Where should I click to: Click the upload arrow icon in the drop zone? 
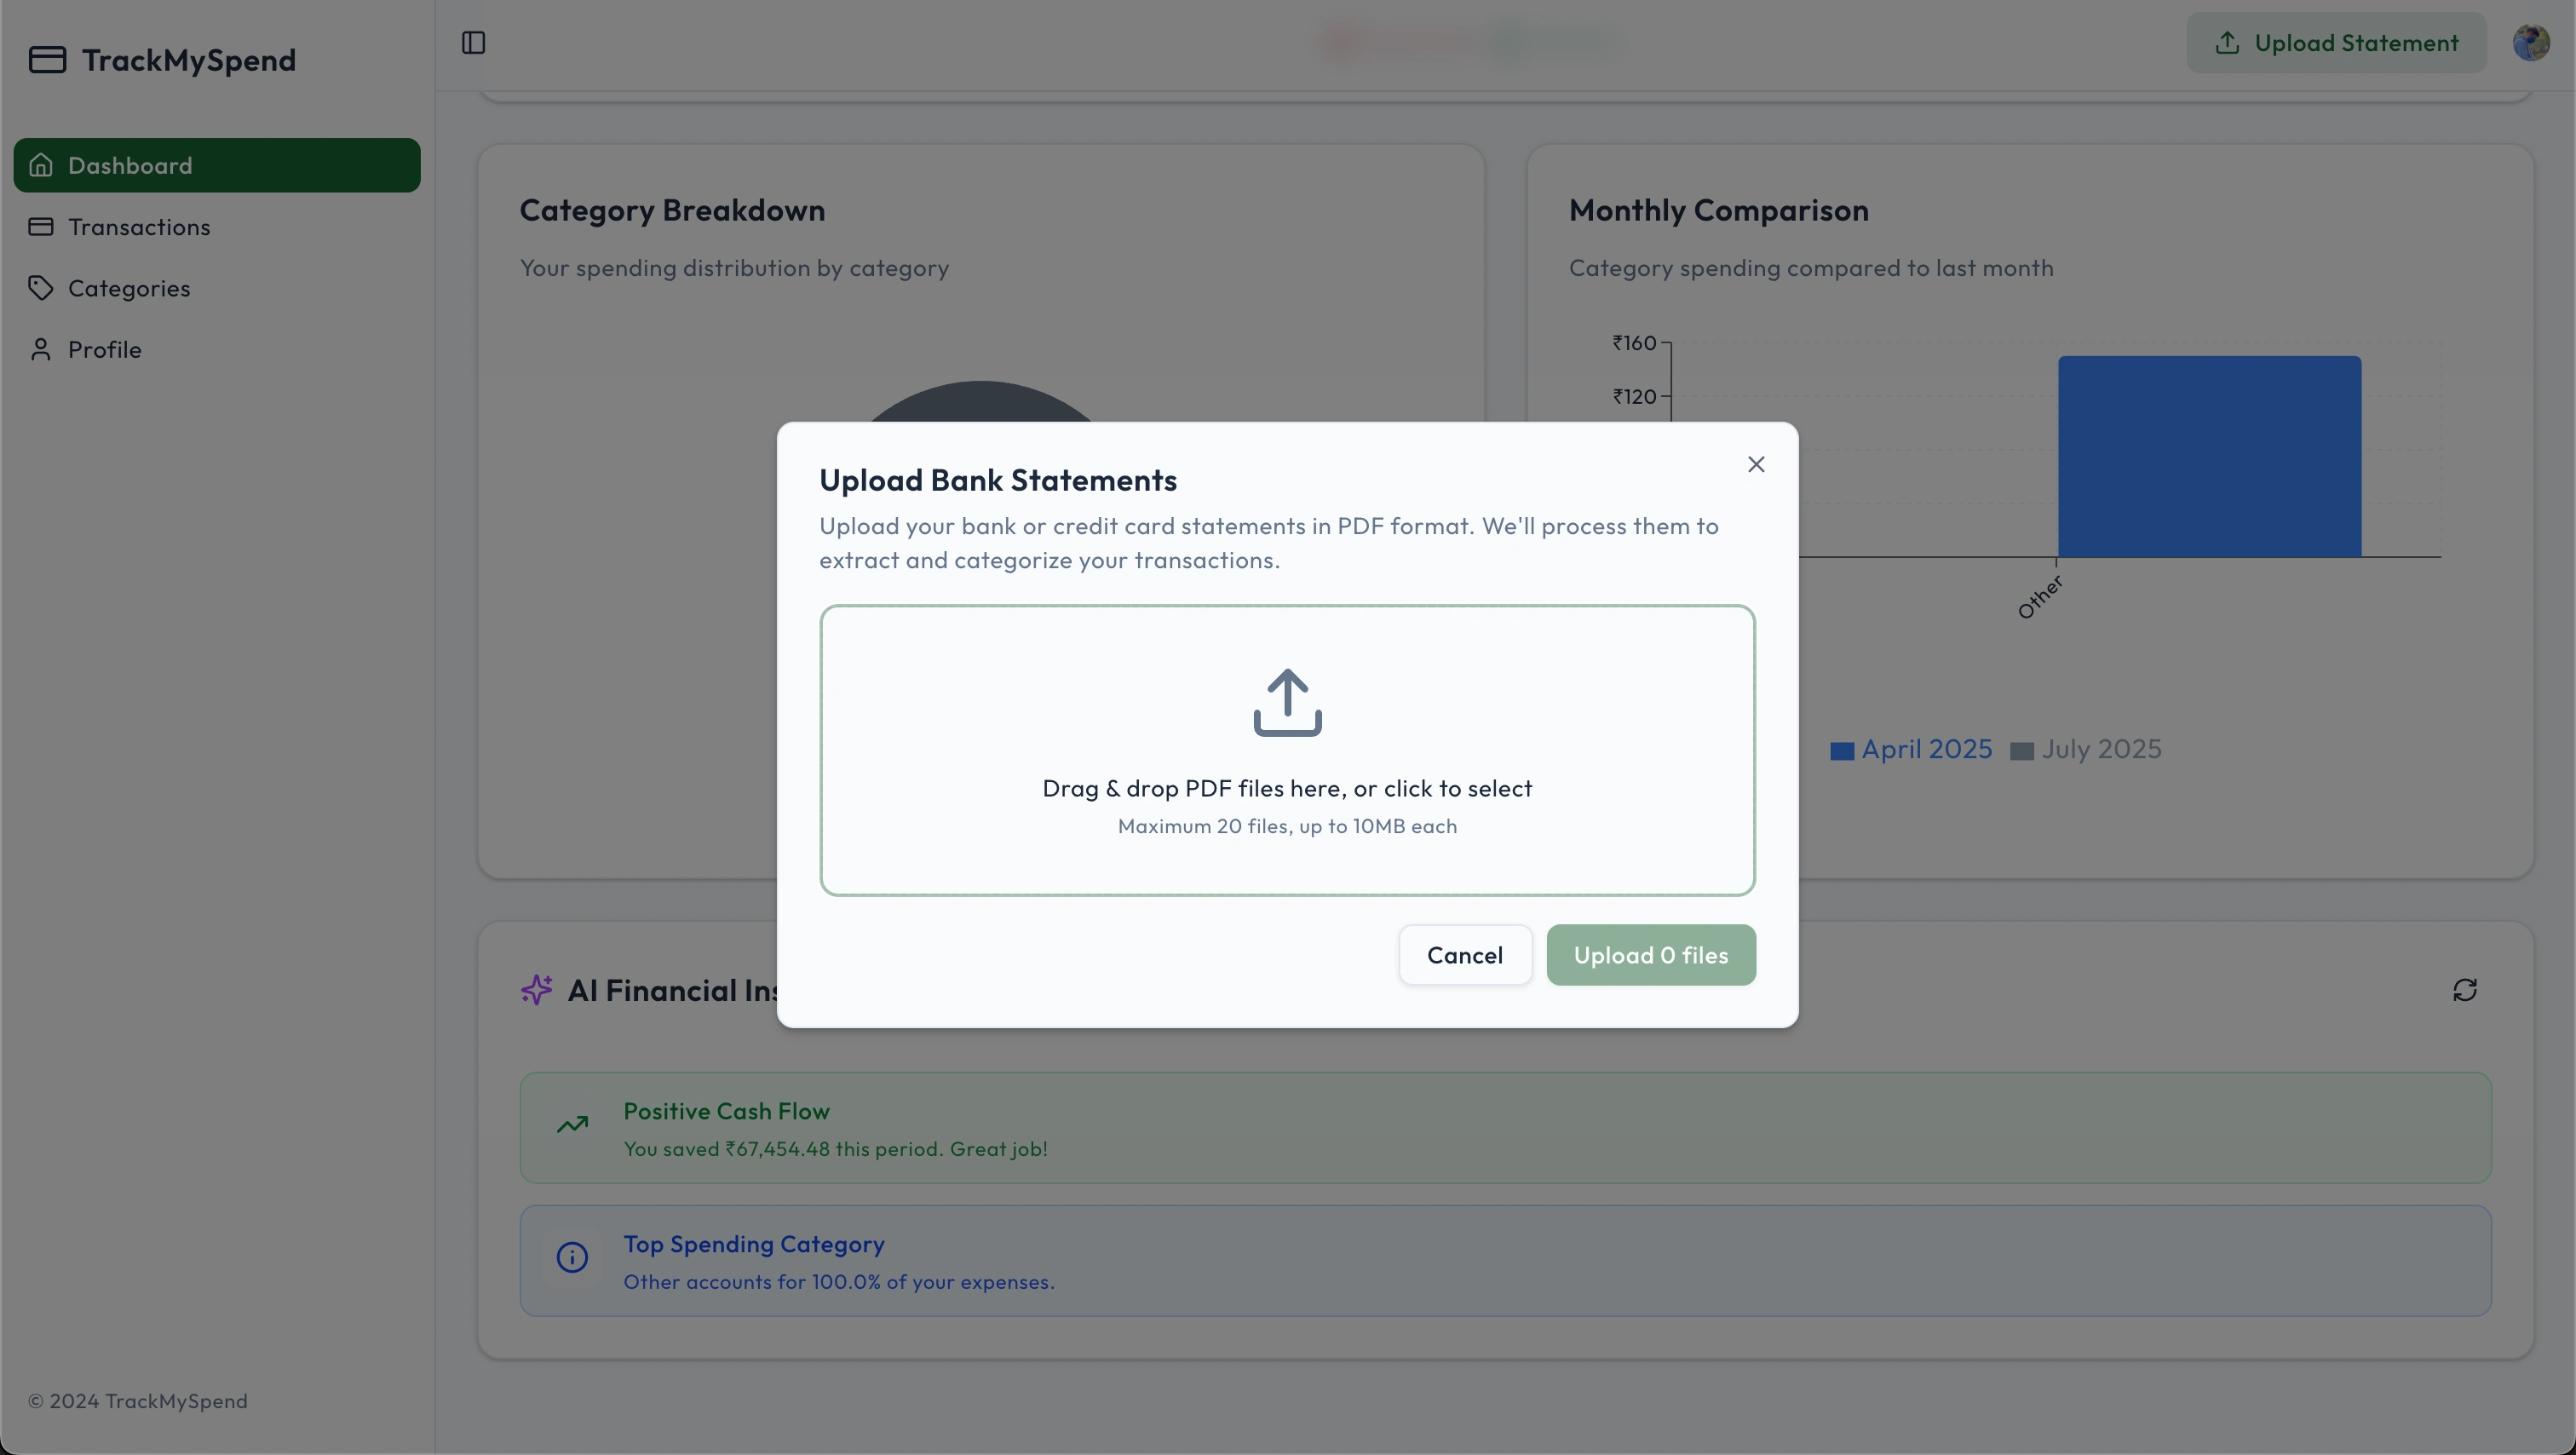tap(1287, 703)
